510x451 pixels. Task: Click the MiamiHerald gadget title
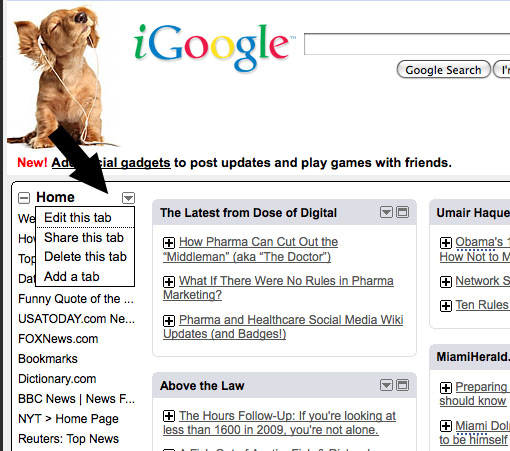point(473,357)
